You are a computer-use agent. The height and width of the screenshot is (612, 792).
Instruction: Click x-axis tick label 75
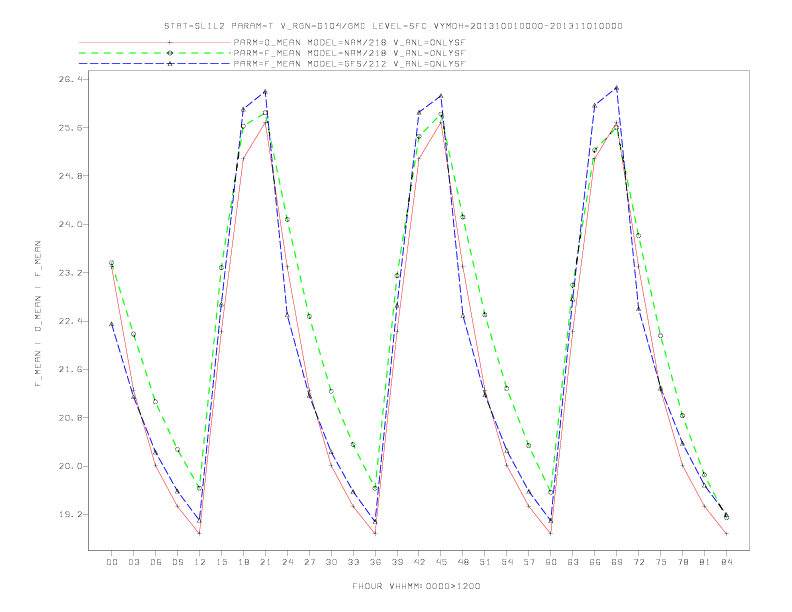(661, 562)
